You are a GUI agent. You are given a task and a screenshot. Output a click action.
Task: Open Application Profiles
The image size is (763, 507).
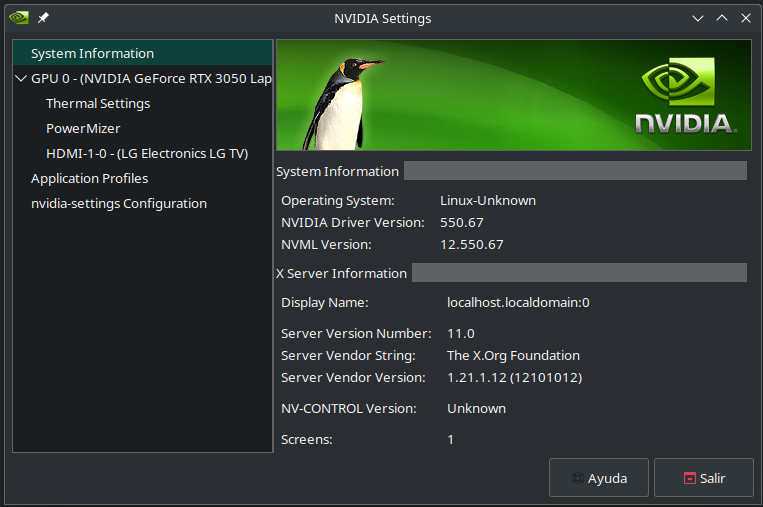[89, 178]
